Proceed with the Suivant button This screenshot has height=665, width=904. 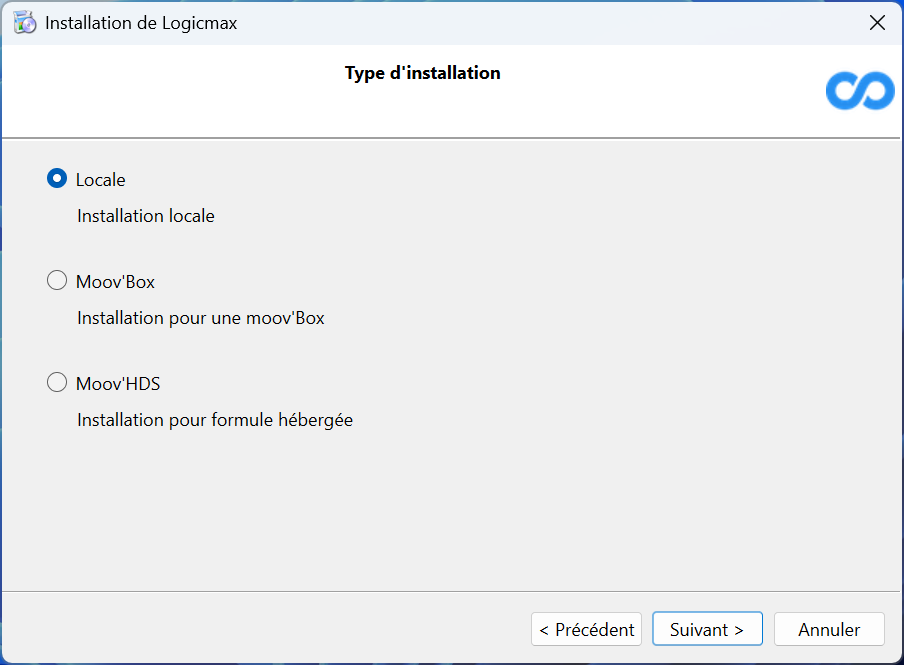pos(707,629)
